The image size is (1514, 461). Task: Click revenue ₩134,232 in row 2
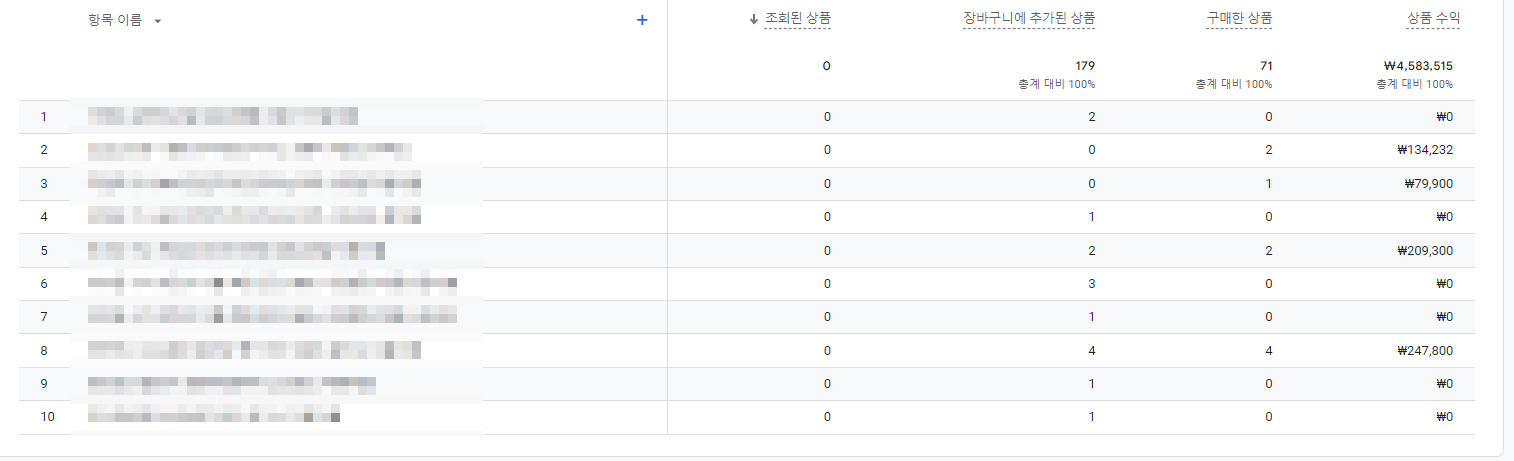pyautogui.click(x=1425, y=150)
